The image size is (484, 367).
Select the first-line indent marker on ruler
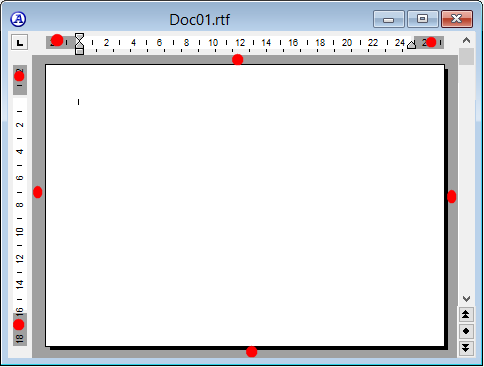point(79,37)
